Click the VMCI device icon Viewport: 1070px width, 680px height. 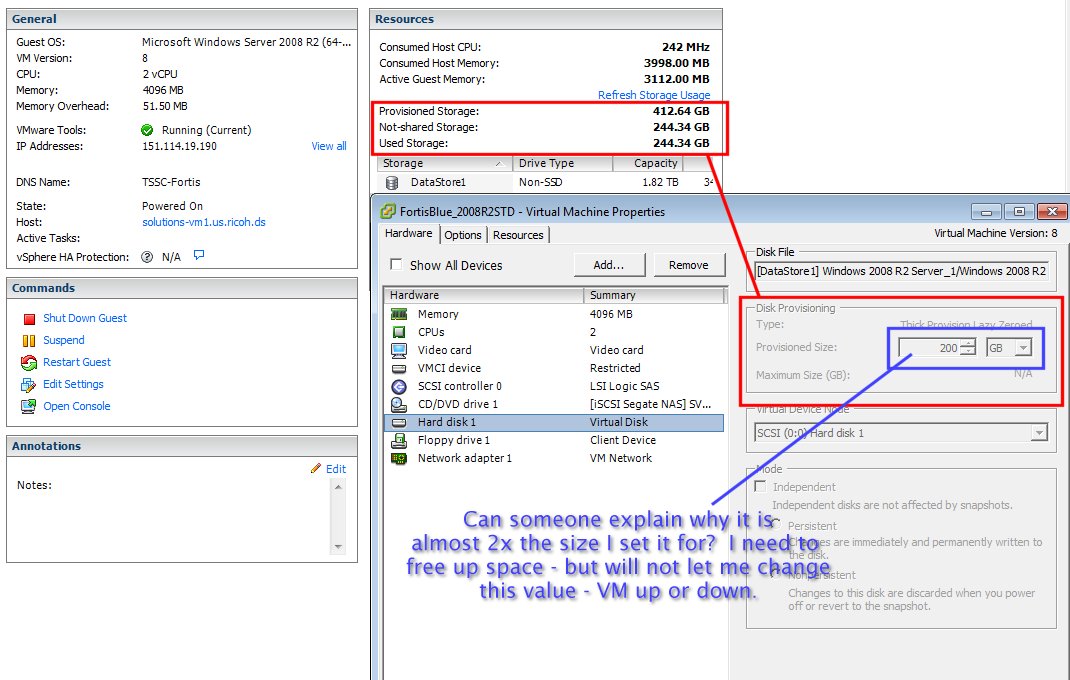pyautogui.click(x=399, y=368)
